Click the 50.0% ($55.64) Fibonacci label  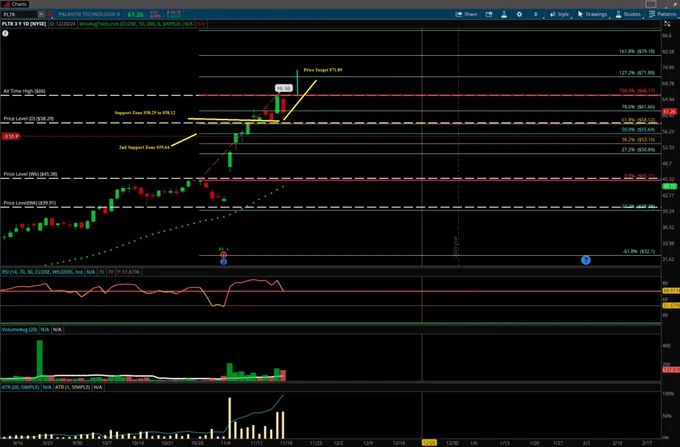click(638, 130)
